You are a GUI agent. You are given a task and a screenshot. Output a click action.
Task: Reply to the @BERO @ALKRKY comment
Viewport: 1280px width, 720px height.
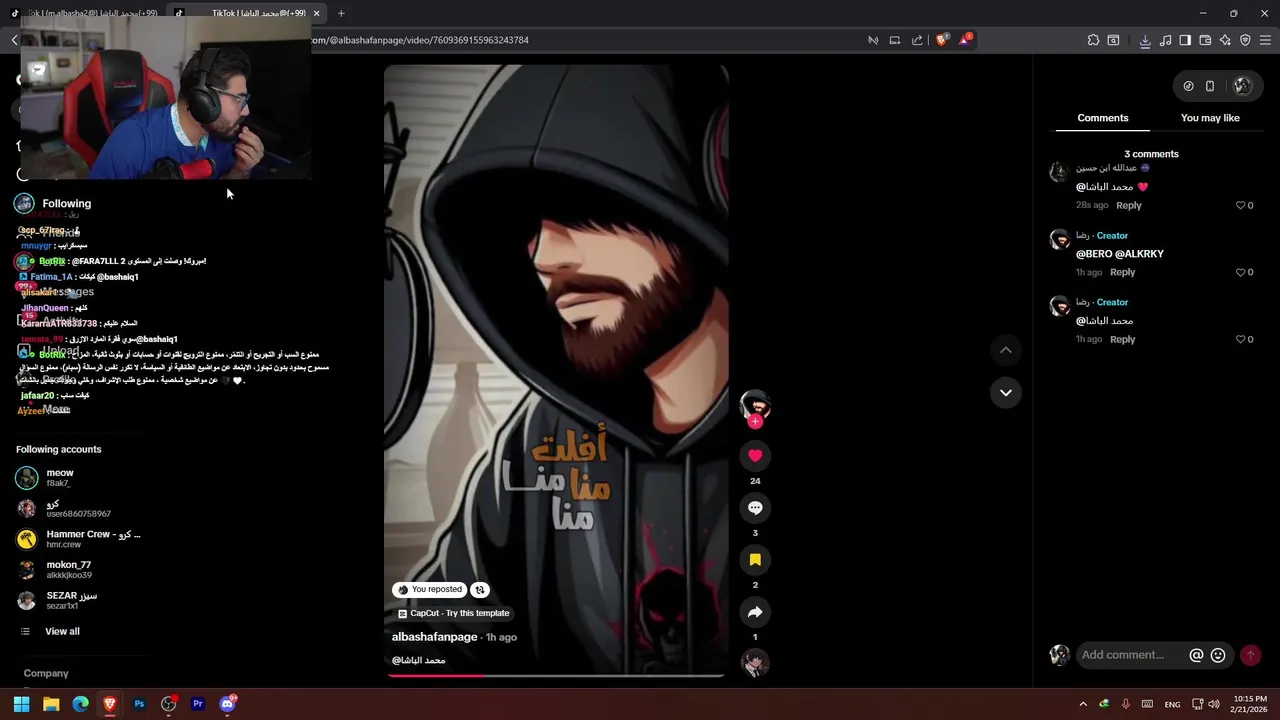[x=1122, y=272]
